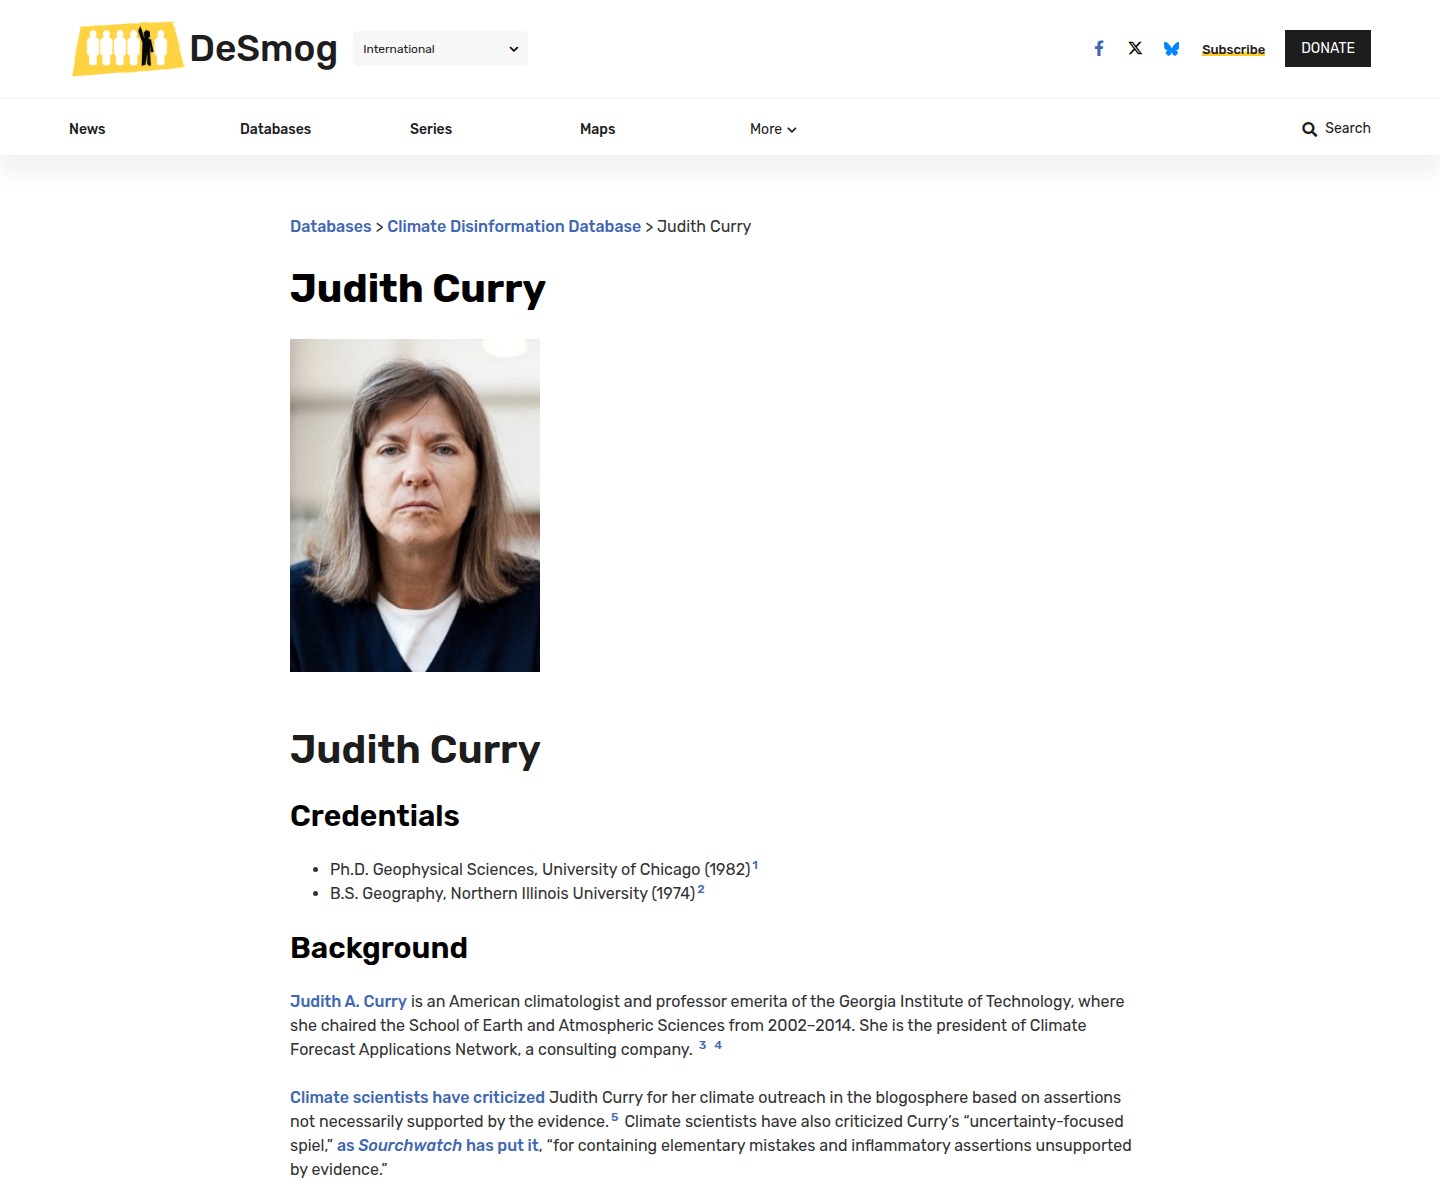Screen dimensions: 1440x1200
Task: Open 'Climate scientists have criticized' link
Action: [417, 1097]
